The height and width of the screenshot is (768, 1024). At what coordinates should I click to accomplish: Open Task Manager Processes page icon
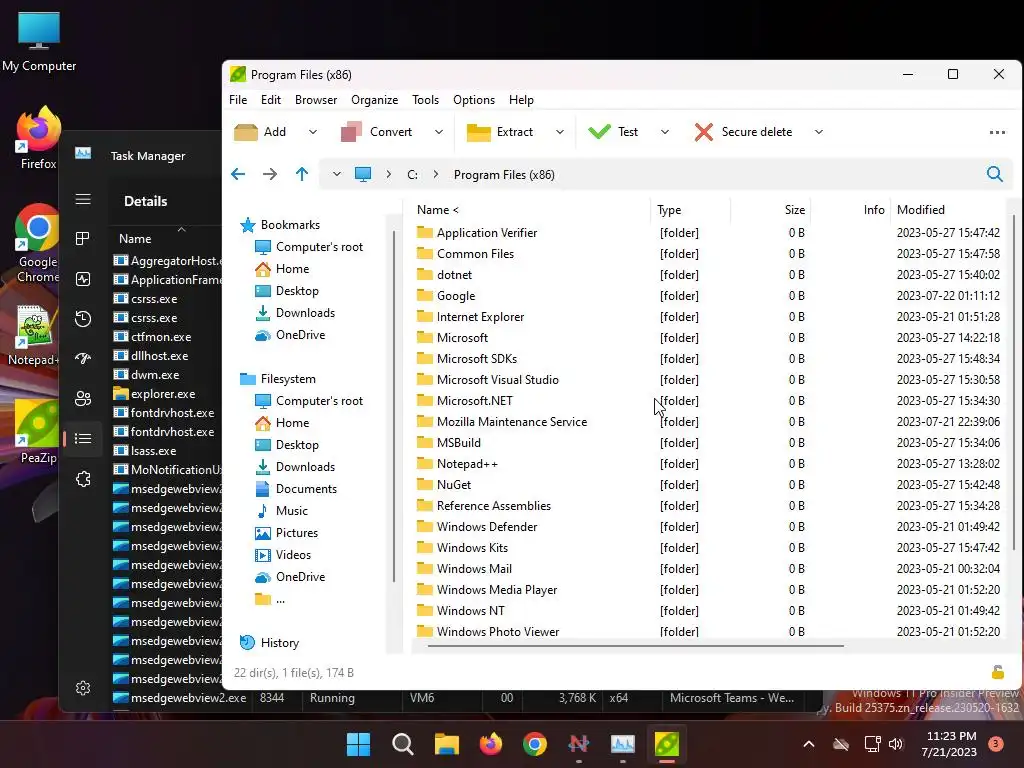(83, 239)
